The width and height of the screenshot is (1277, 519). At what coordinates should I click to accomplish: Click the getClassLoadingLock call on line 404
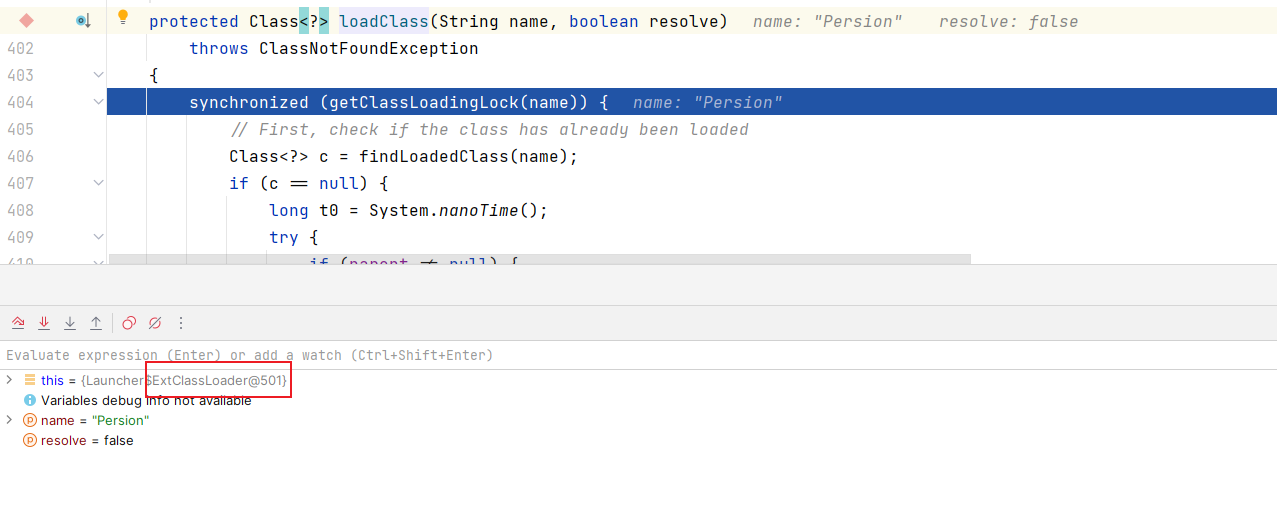(424, 102)
